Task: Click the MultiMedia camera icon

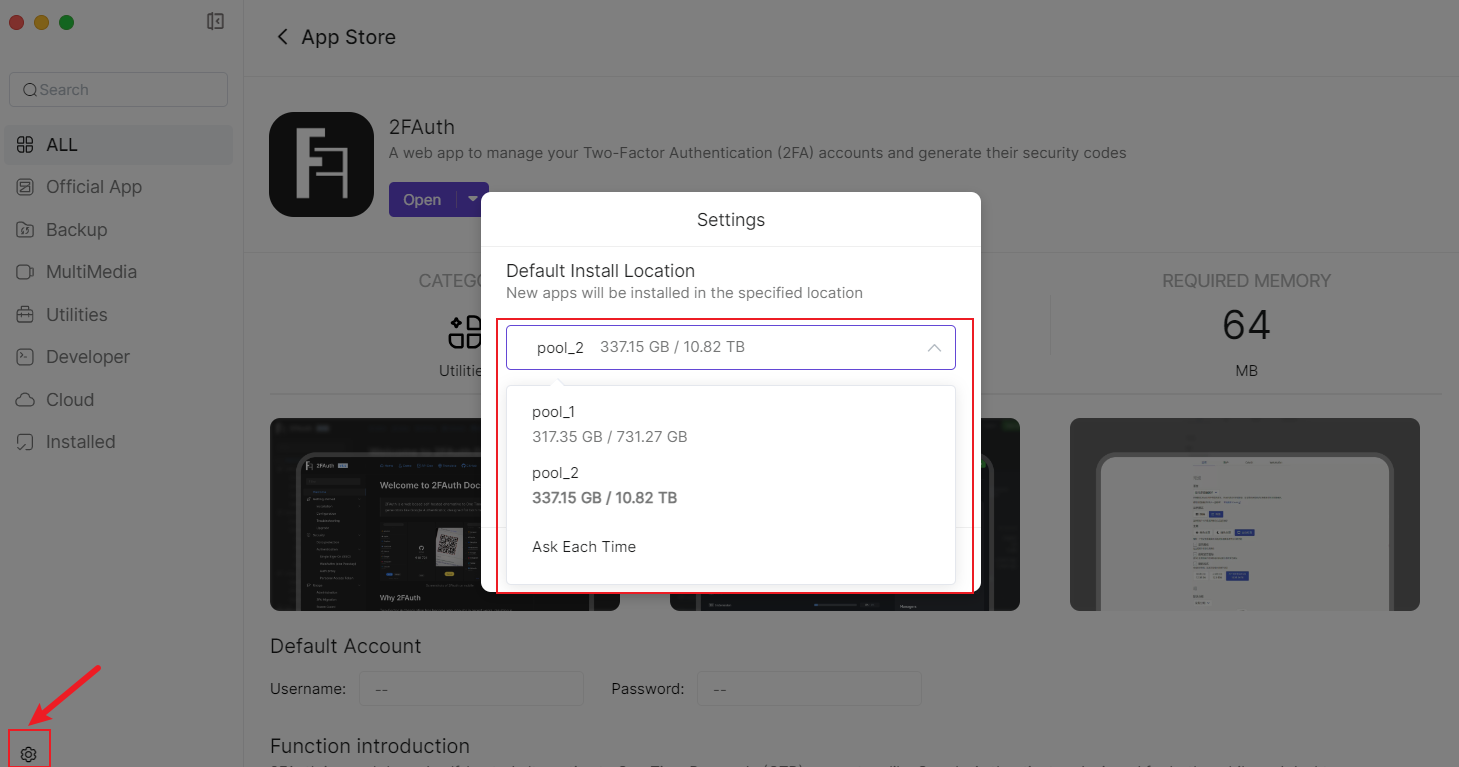Action: [x=26, y=272]
